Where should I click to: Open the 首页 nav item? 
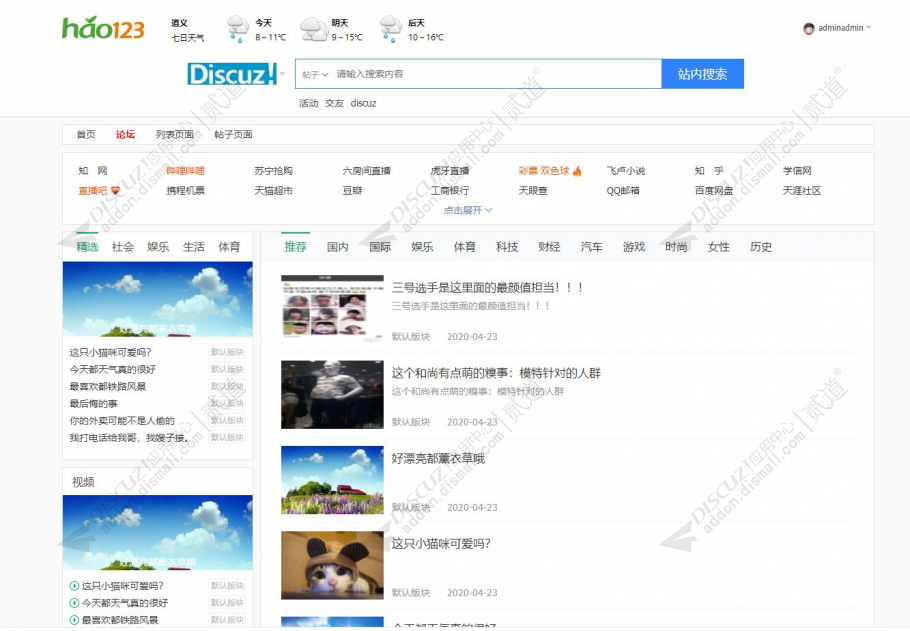[x=86, y=135]
